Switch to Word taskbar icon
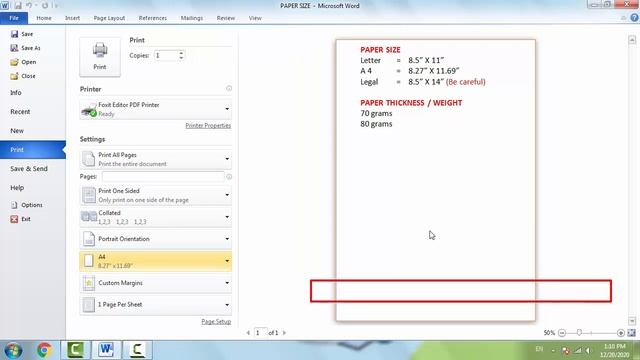The width and height of the screenshot is (640, 360). 106,350
